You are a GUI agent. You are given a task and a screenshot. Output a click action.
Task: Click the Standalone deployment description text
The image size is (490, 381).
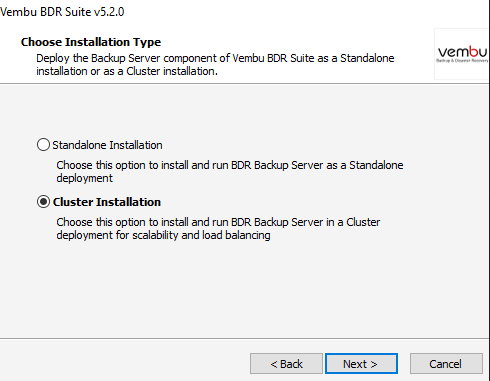(230, 172)
